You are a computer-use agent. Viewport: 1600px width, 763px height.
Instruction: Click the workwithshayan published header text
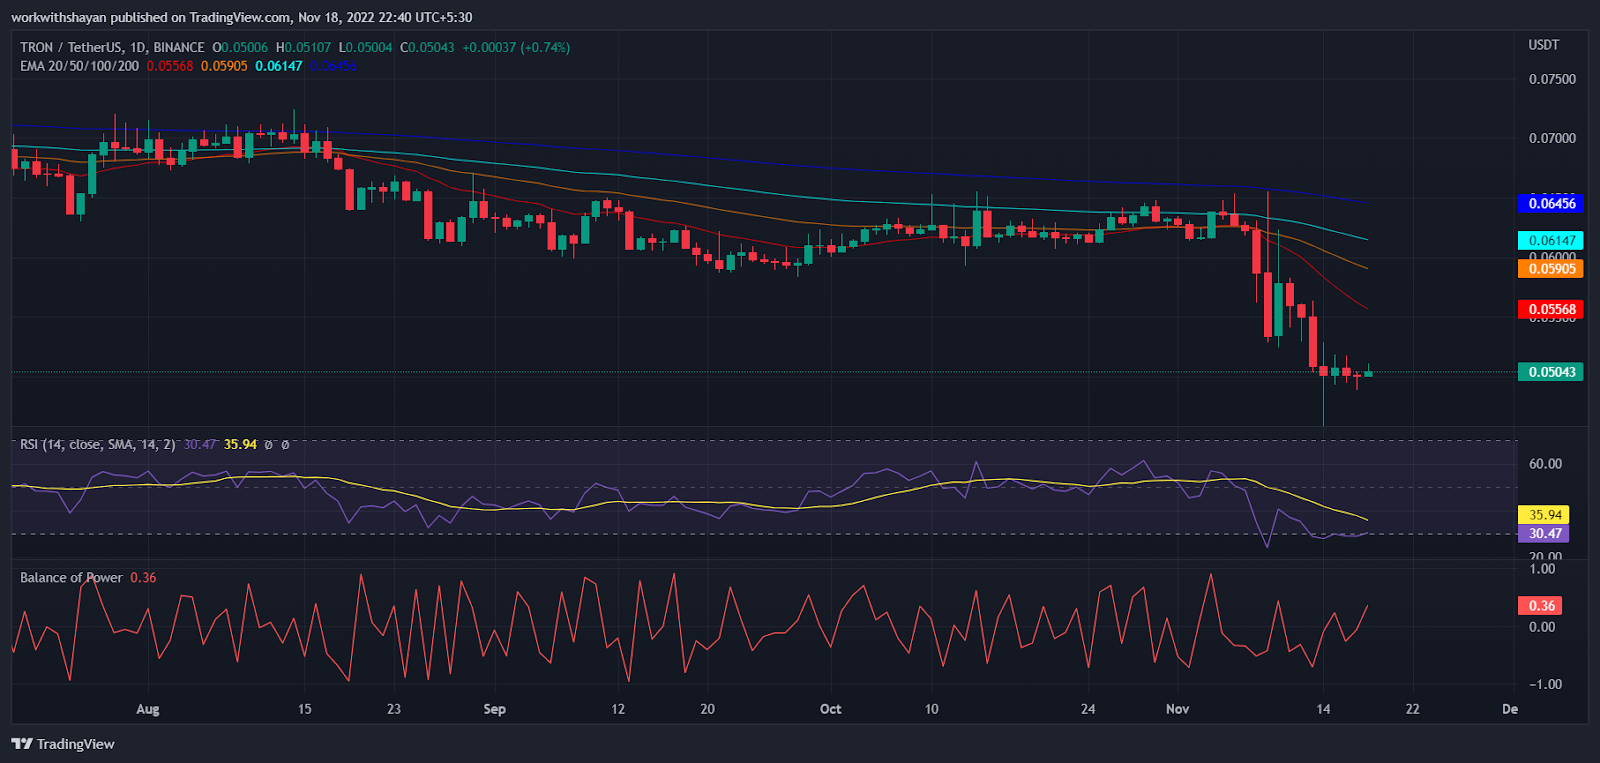[242, 17]
